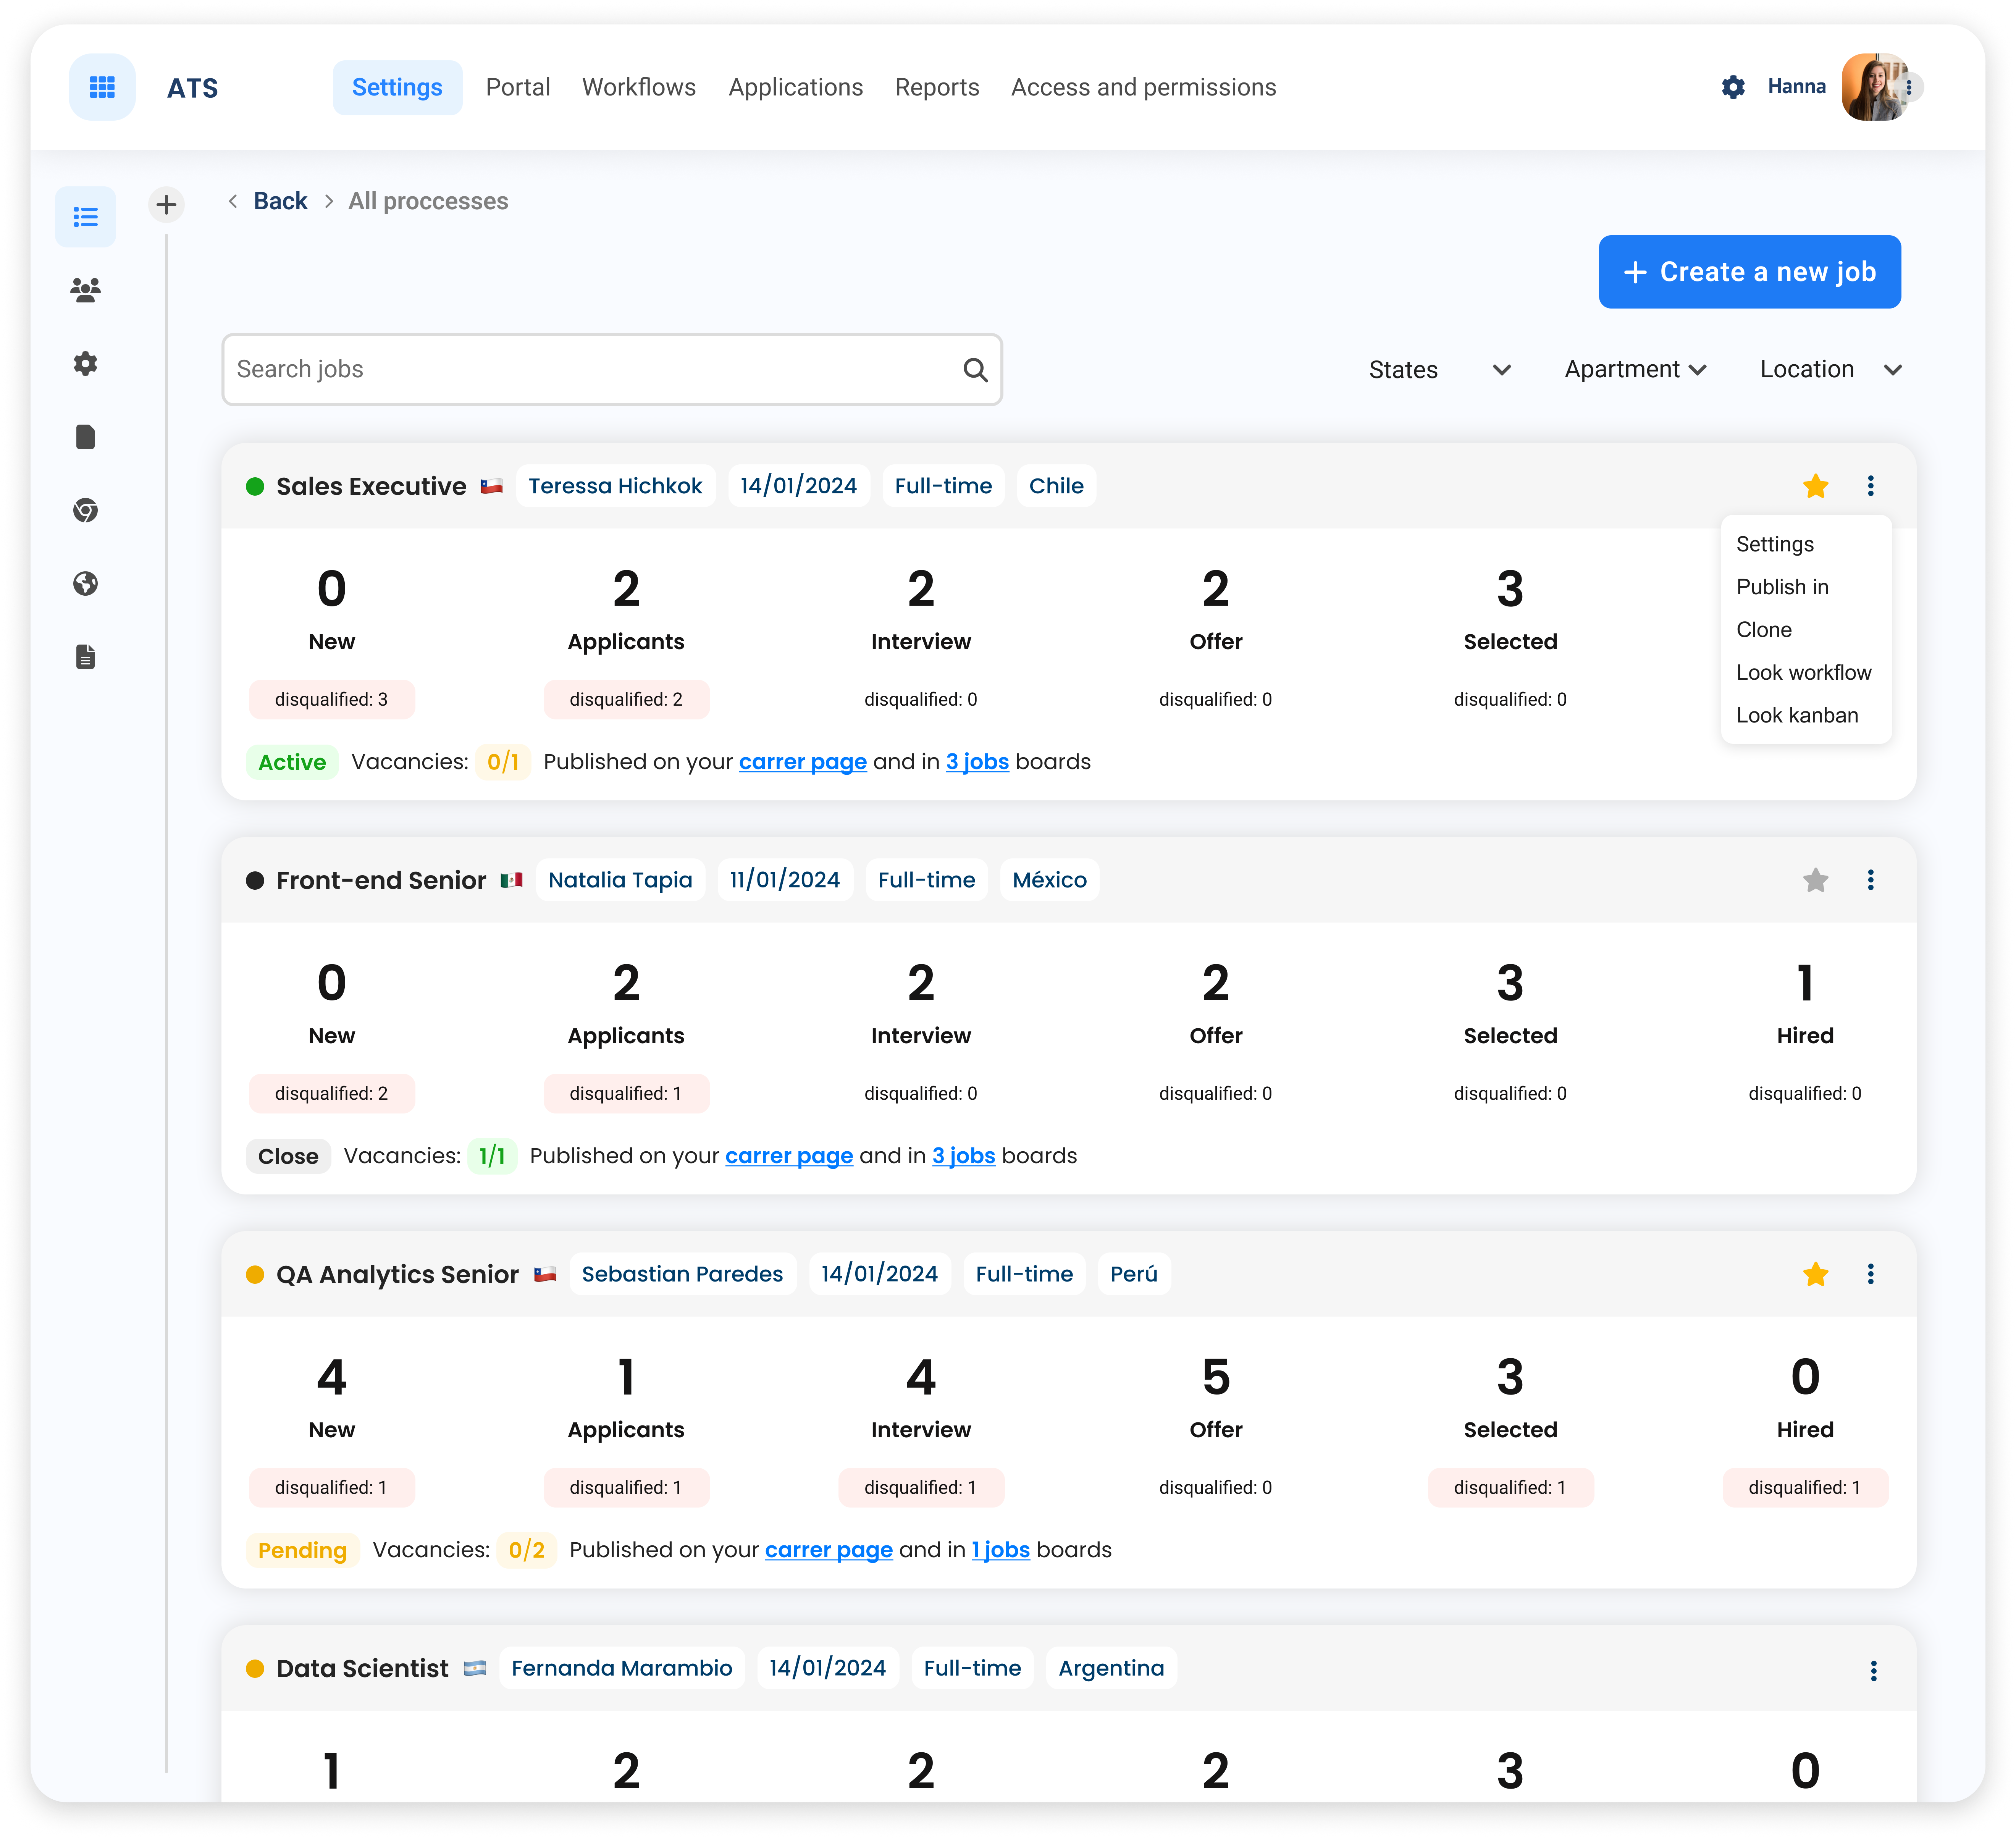Expand the Location filter dropdown
Image resolution: width=2016 pixels, height=1839 pixels.
[1831, 370]
